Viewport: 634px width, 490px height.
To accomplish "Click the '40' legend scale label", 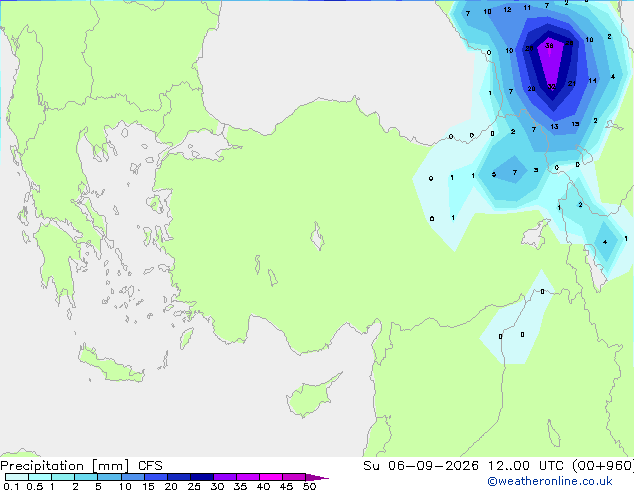I will (263, 486).
